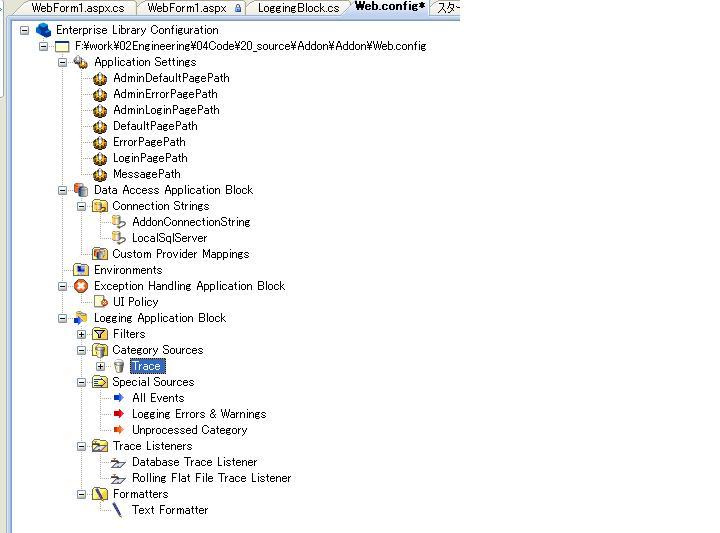Collapse the Trace Listeners node
Viewport: 720px width, 533px height.
pos(81,447)
